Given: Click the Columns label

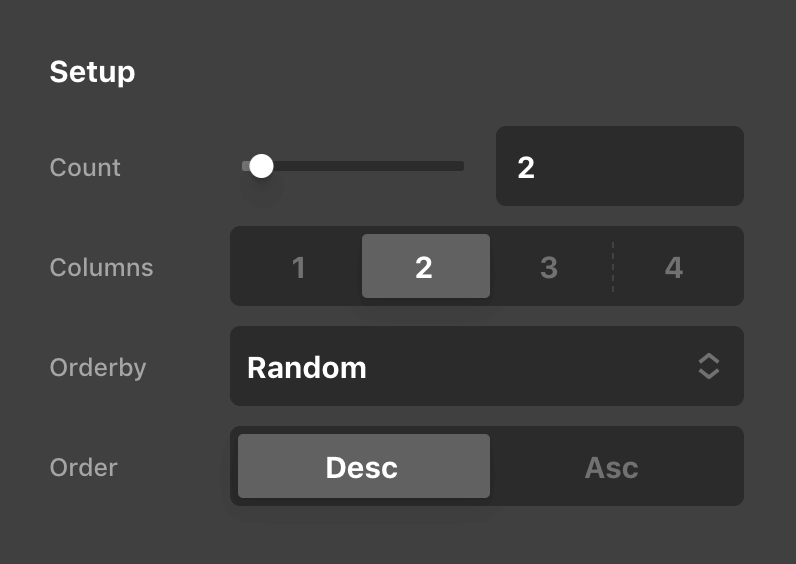Looking at the screenshot, I should [101, 267].
